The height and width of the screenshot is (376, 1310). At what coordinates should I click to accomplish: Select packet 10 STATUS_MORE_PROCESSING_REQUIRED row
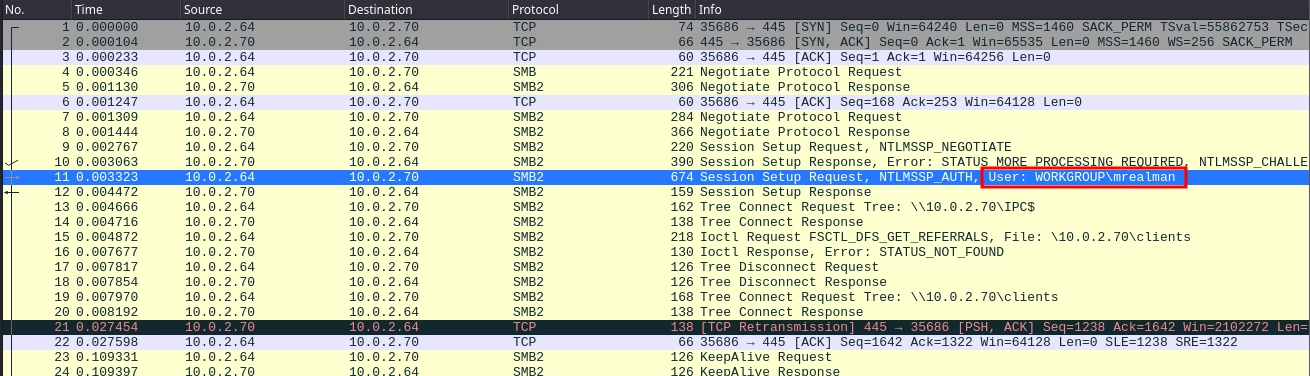[x=655, y=162]
